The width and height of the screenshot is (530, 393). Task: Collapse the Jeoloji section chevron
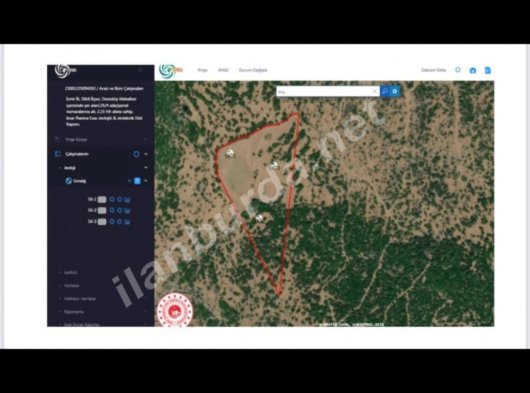click(x=146, y=168)
